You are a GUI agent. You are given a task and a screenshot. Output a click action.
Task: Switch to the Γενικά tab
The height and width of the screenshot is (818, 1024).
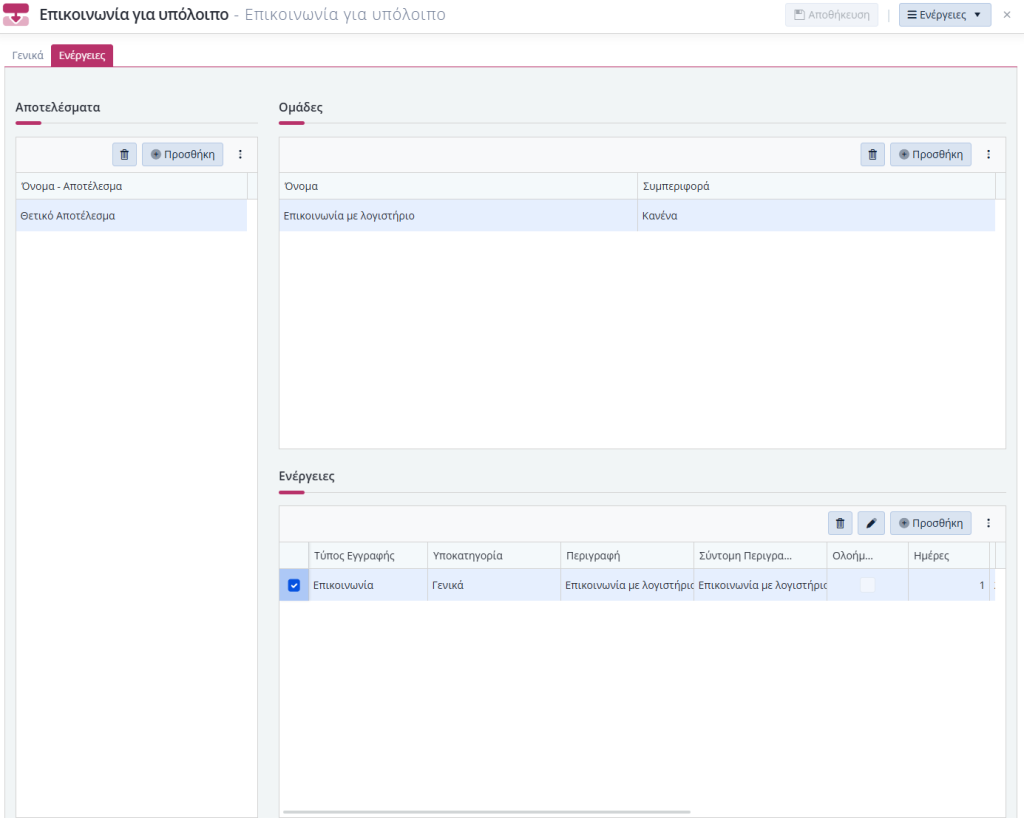[x=28, y=56]
